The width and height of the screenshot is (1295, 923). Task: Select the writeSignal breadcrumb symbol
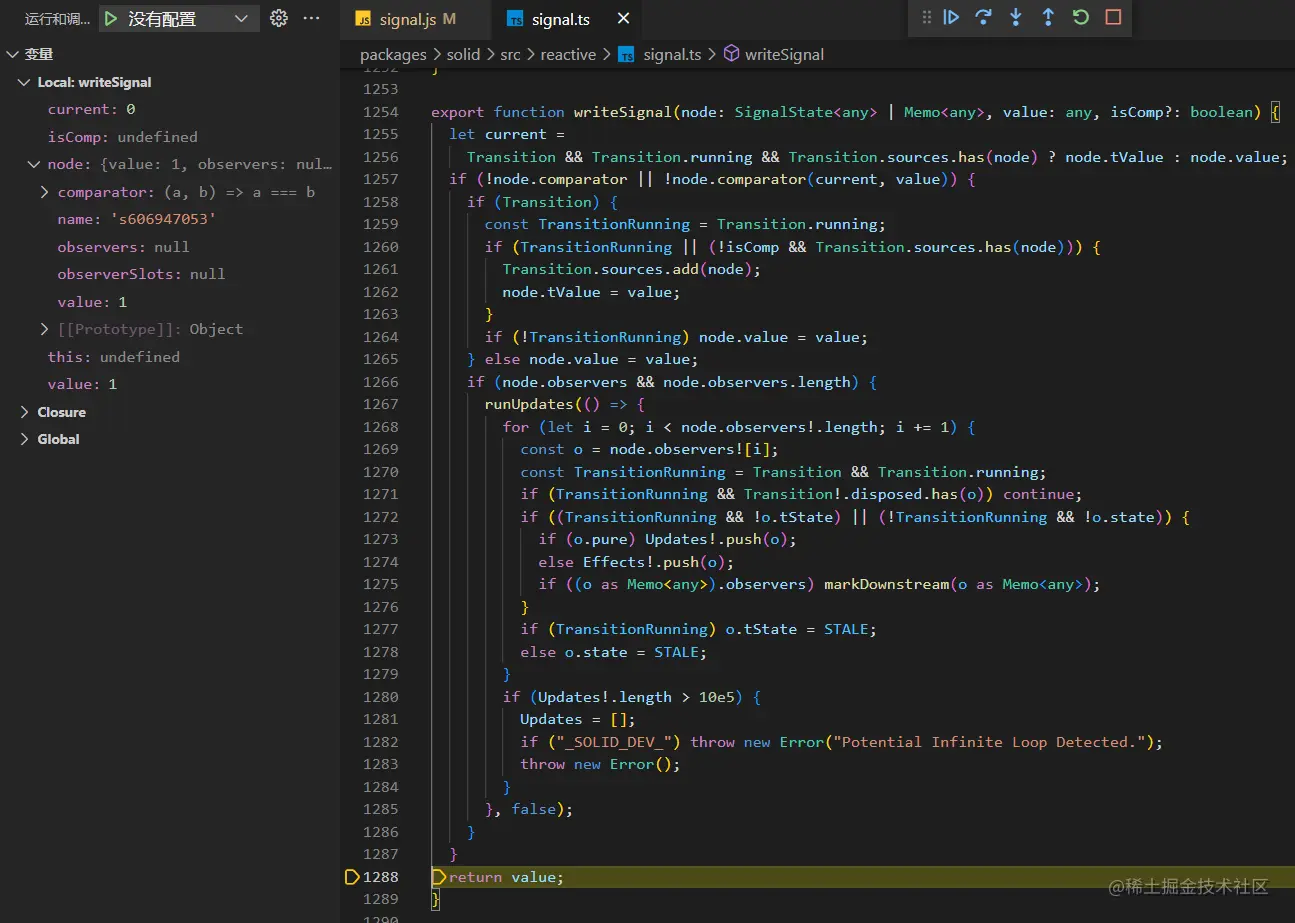point(784,55)
